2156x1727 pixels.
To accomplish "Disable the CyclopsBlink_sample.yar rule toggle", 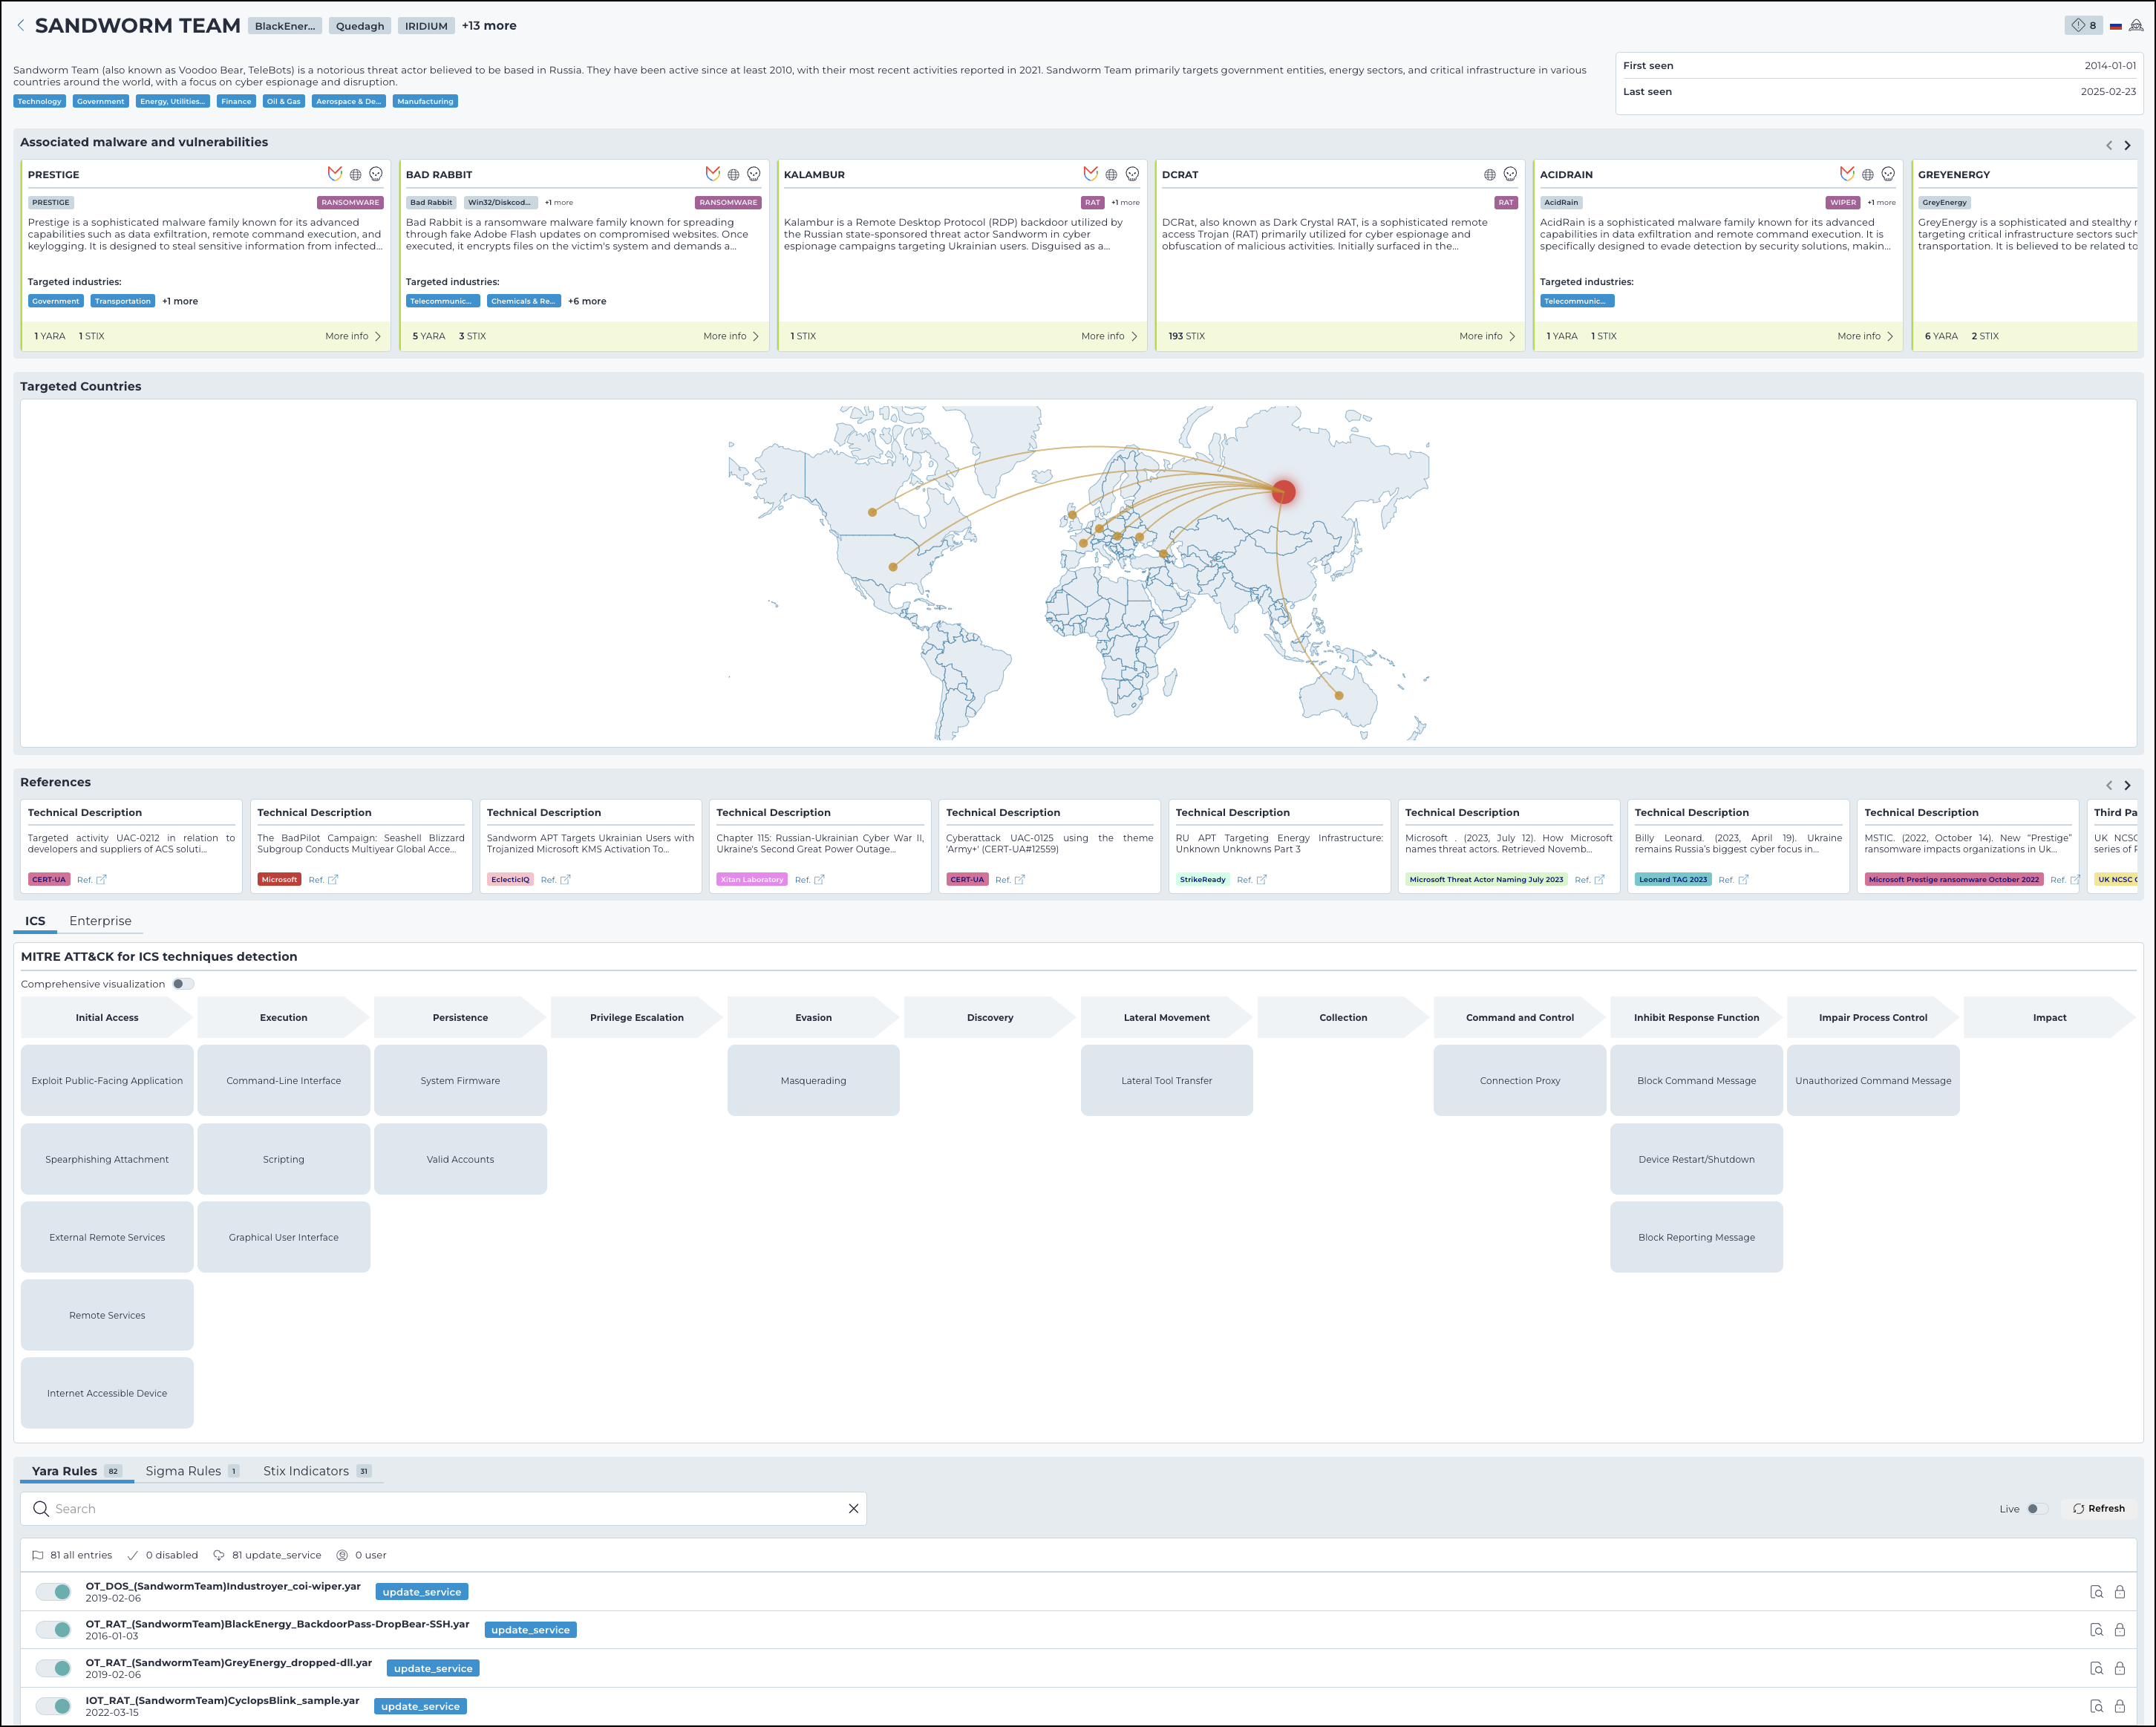I will [x=54, y=1706].
